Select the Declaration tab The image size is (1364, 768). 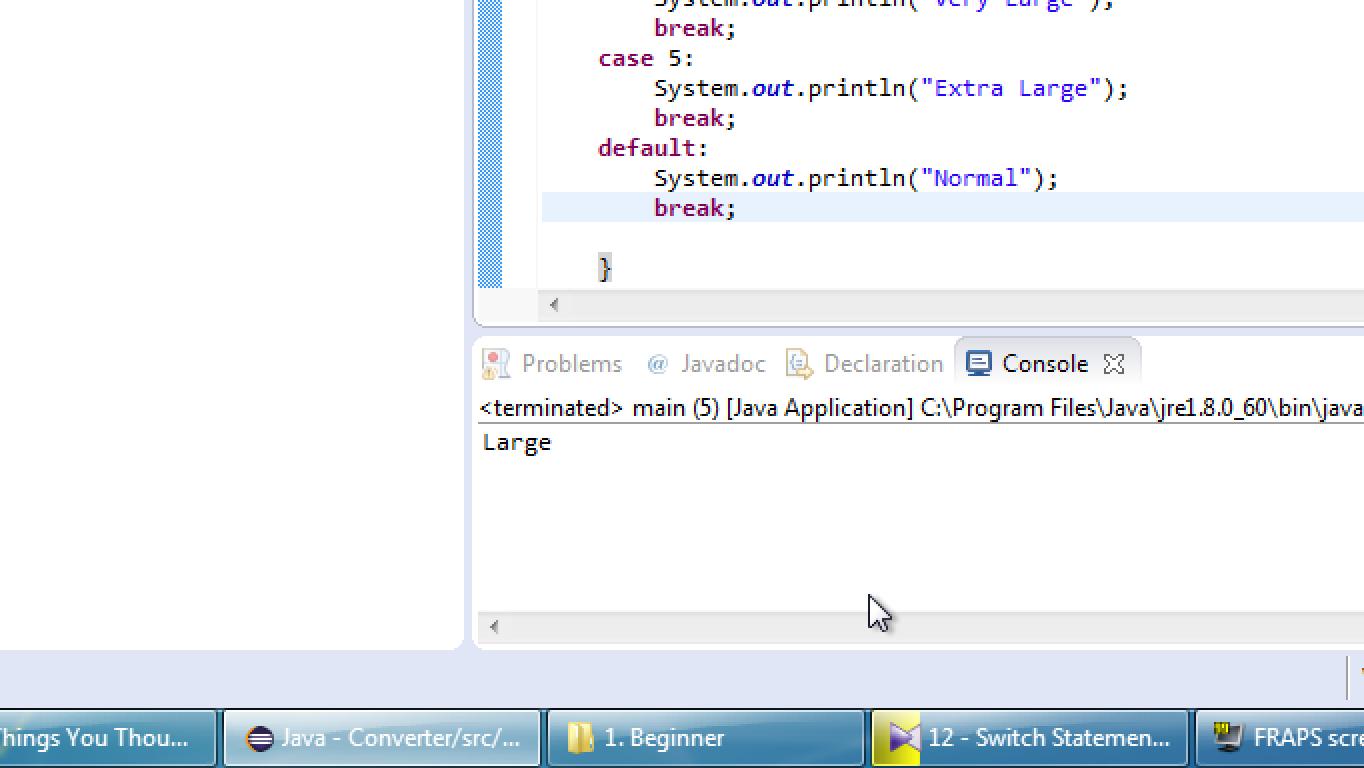click(x=882, y=363)
